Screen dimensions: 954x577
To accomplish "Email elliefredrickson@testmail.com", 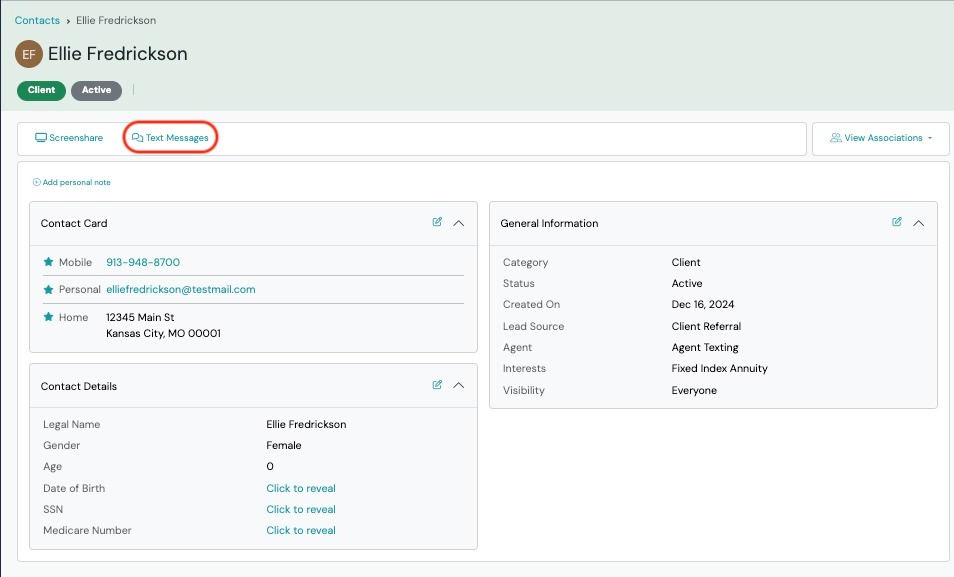I will pos(181,290).
